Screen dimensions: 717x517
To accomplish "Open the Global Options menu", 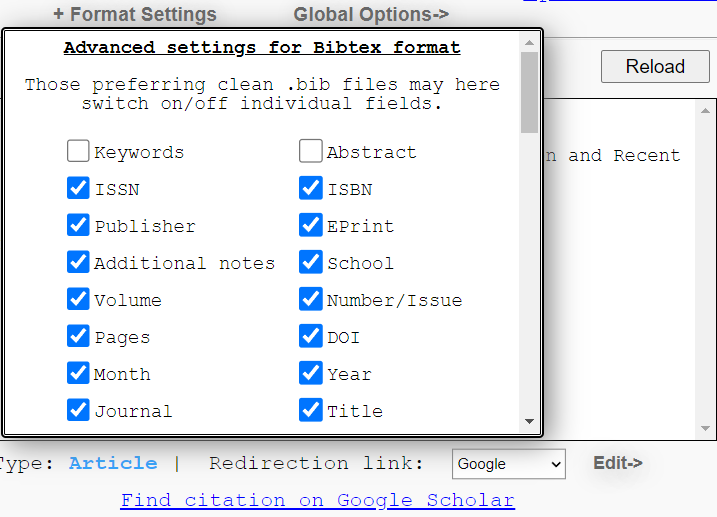I will point(371,14).
